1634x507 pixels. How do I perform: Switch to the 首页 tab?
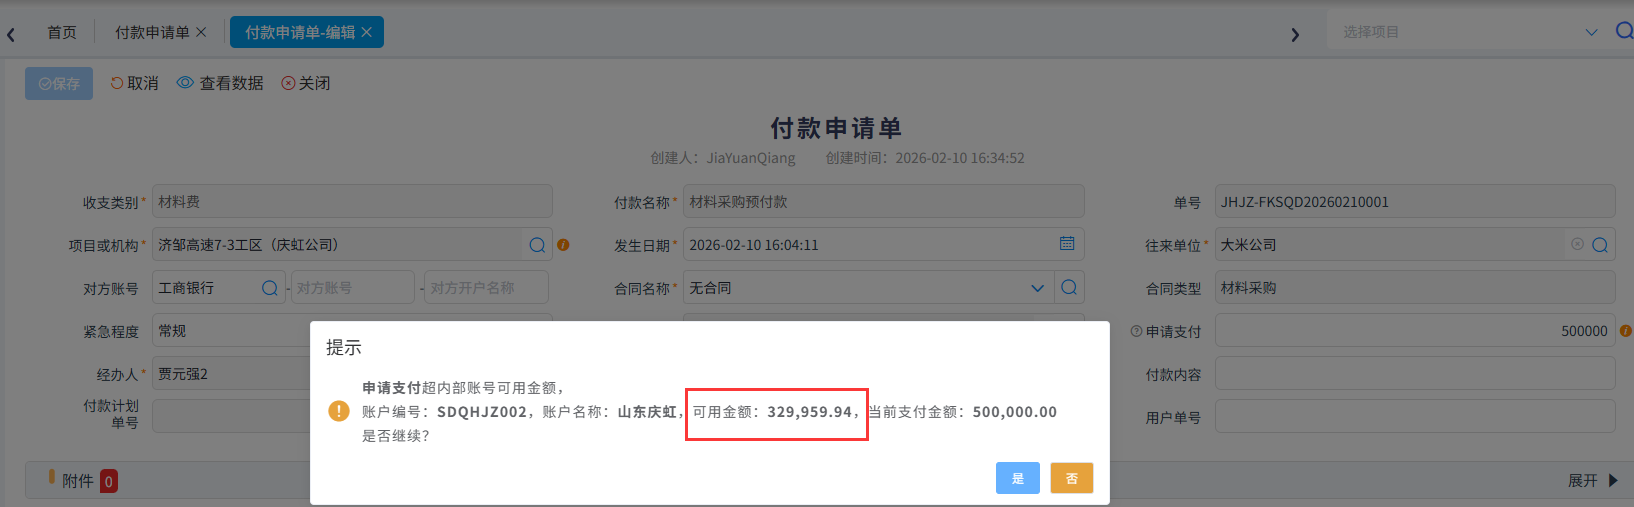pos(62,32)
